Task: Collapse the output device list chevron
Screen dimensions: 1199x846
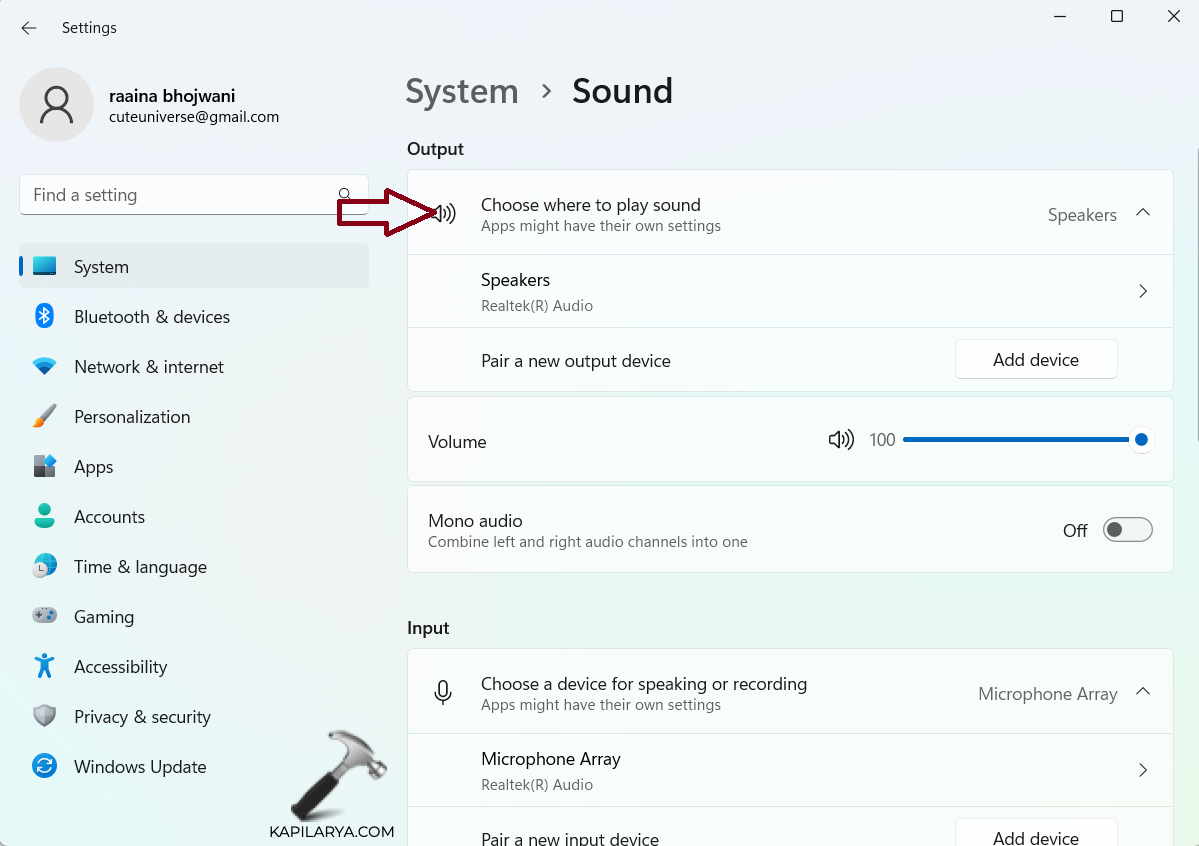Action: (x=1143, y=213)
